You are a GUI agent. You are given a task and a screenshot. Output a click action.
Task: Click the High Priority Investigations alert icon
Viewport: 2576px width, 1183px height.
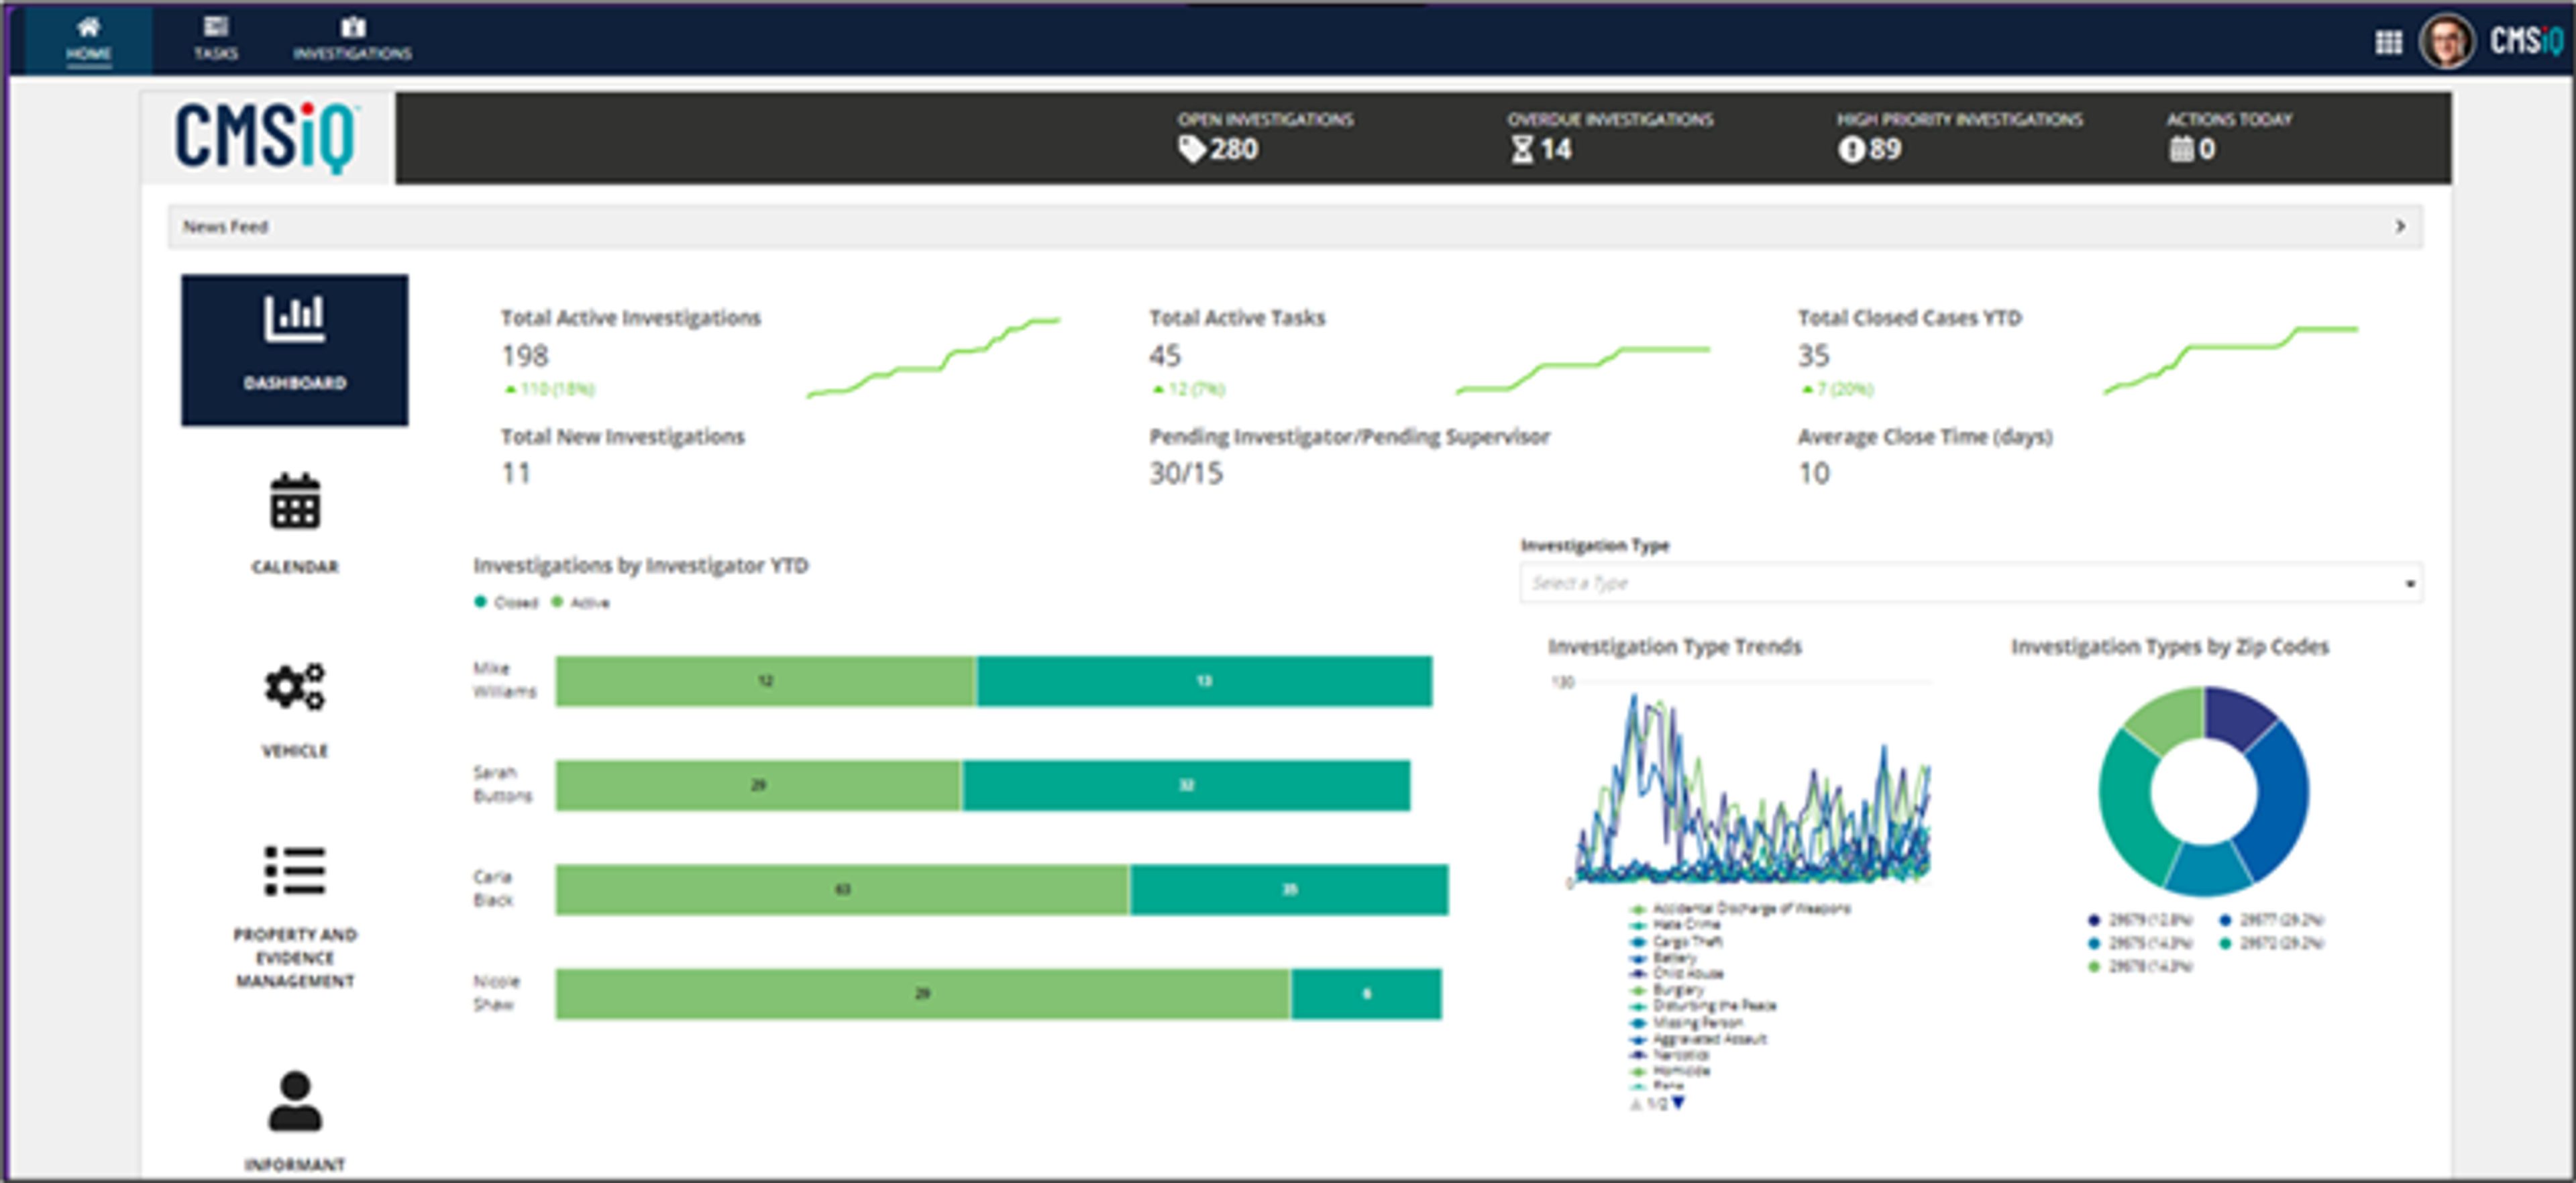pos(1851,149)
